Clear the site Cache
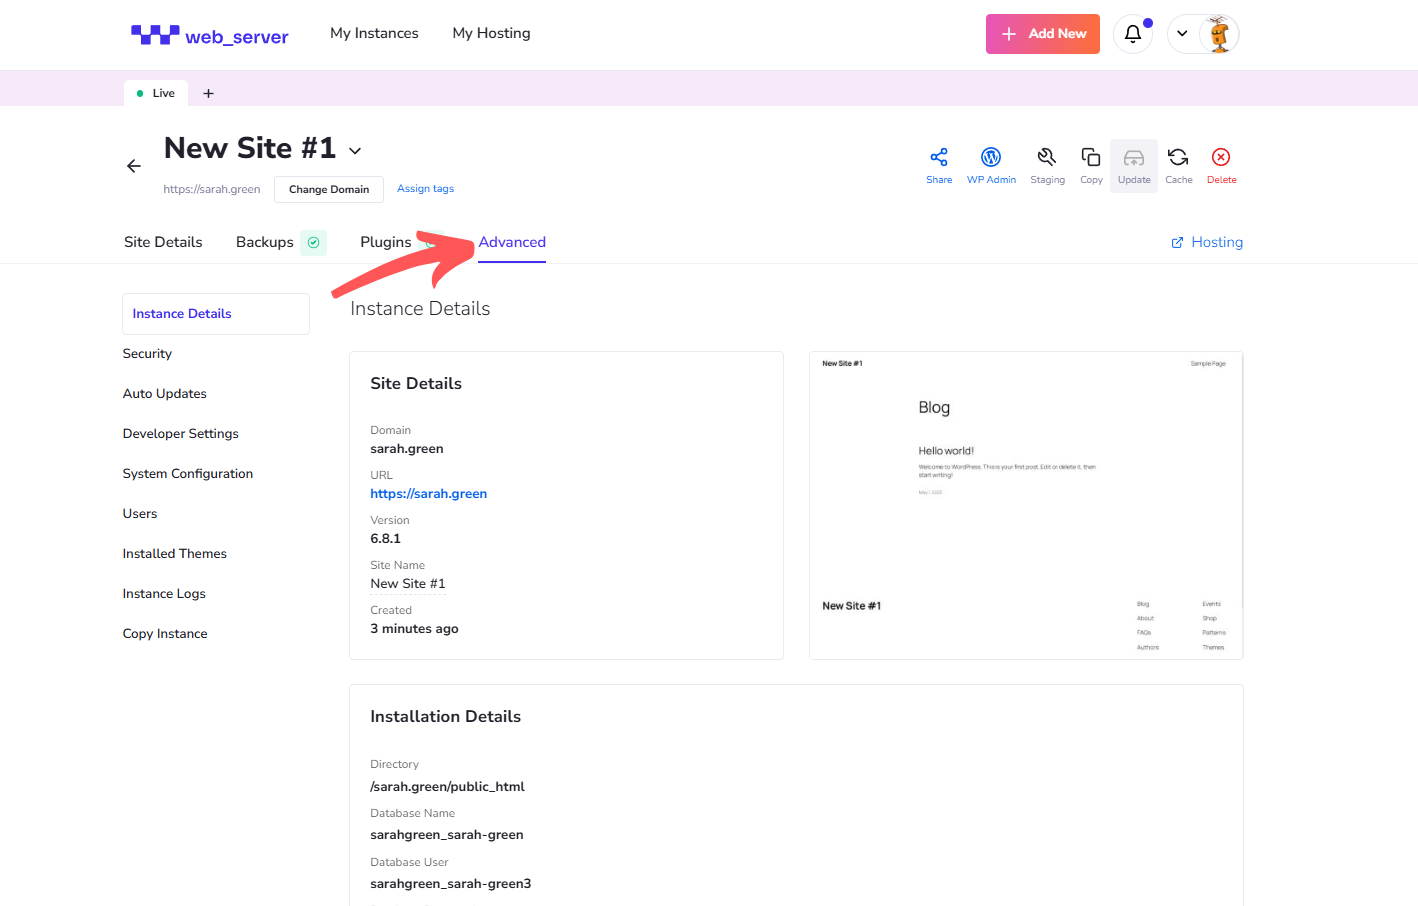Screen dimensions: 1418x906 (x=1178, y=165)
